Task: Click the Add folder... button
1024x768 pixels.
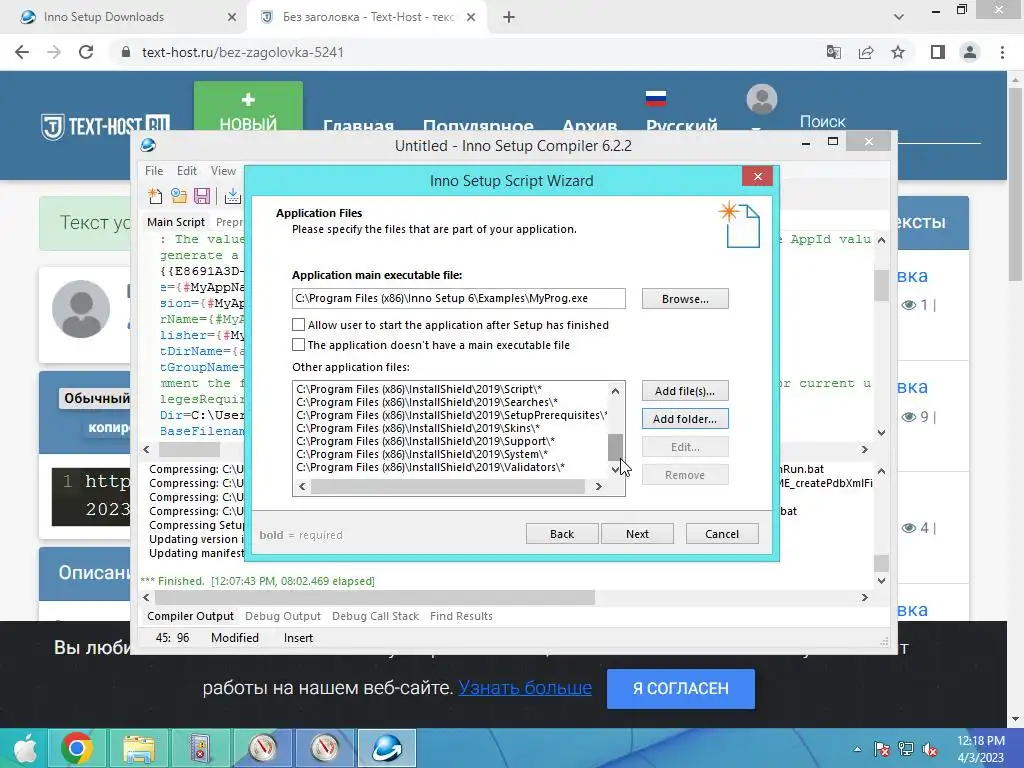Action: click(x=685, y=419)
